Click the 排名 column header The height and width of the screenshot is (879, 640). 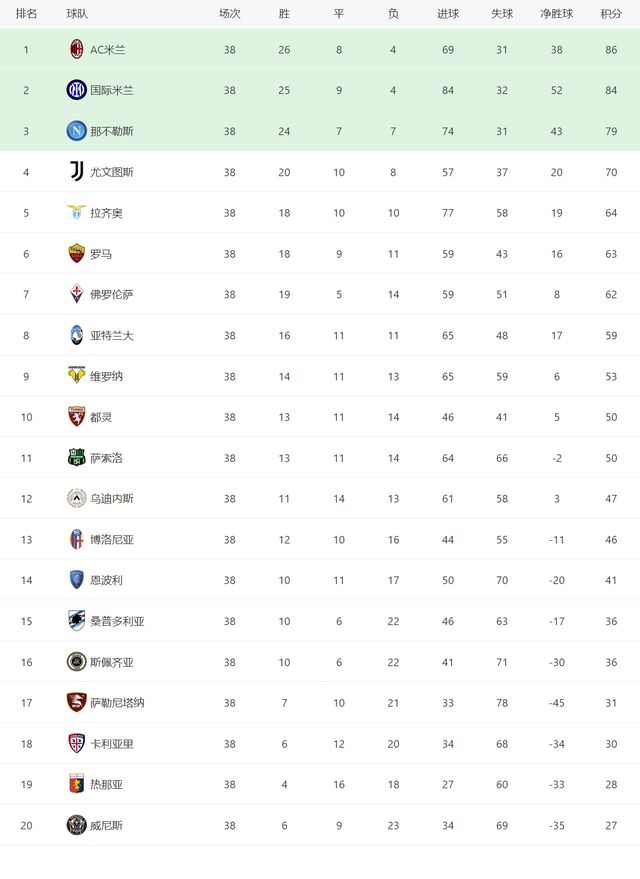(x=26, y=14)
